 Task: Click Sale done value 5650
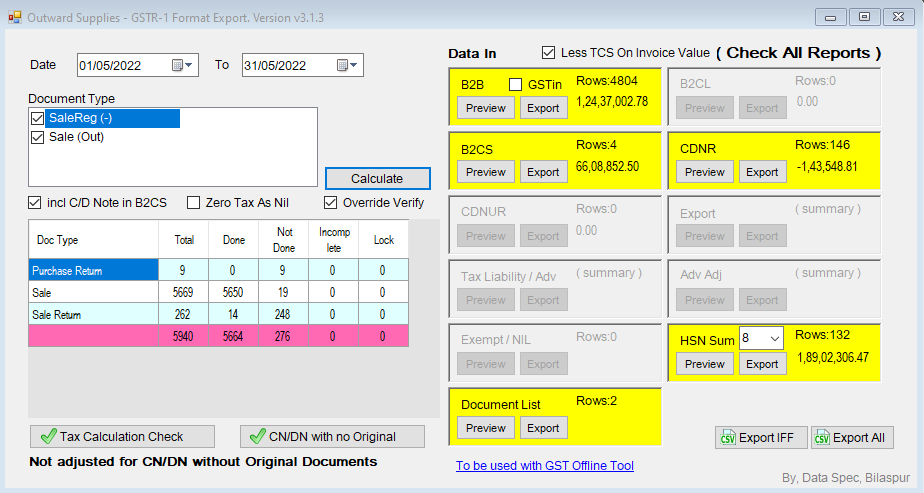coord(233,292)
